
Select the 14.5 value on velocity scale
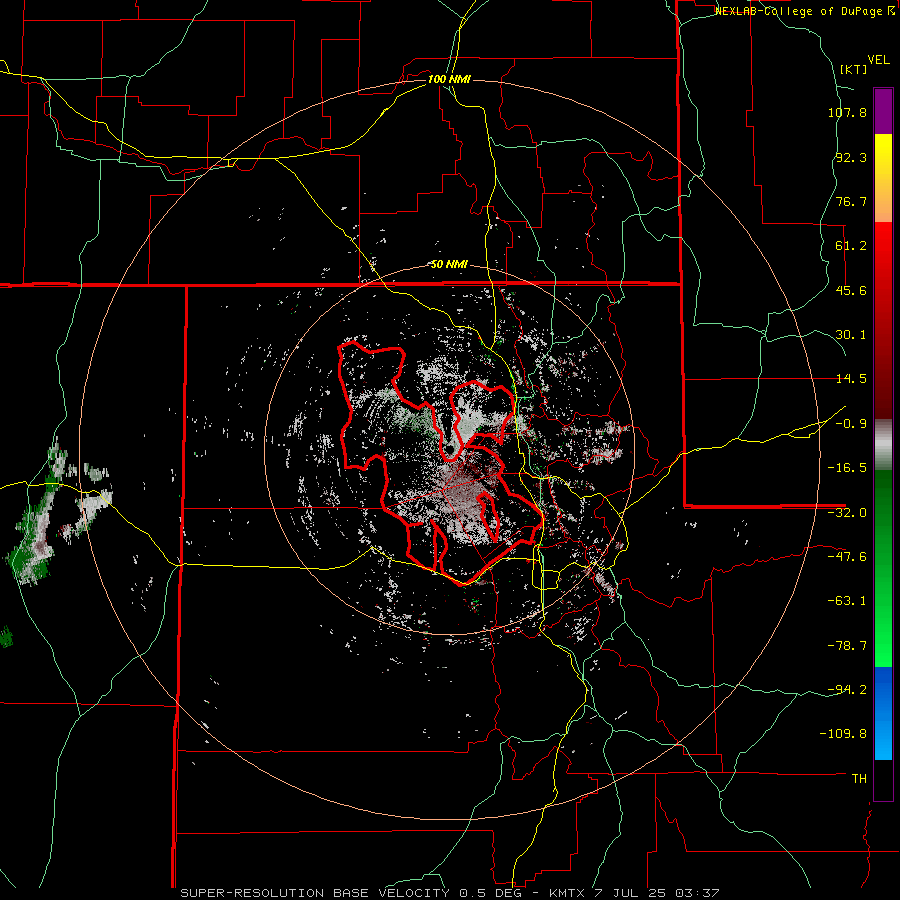pos(851,379)
